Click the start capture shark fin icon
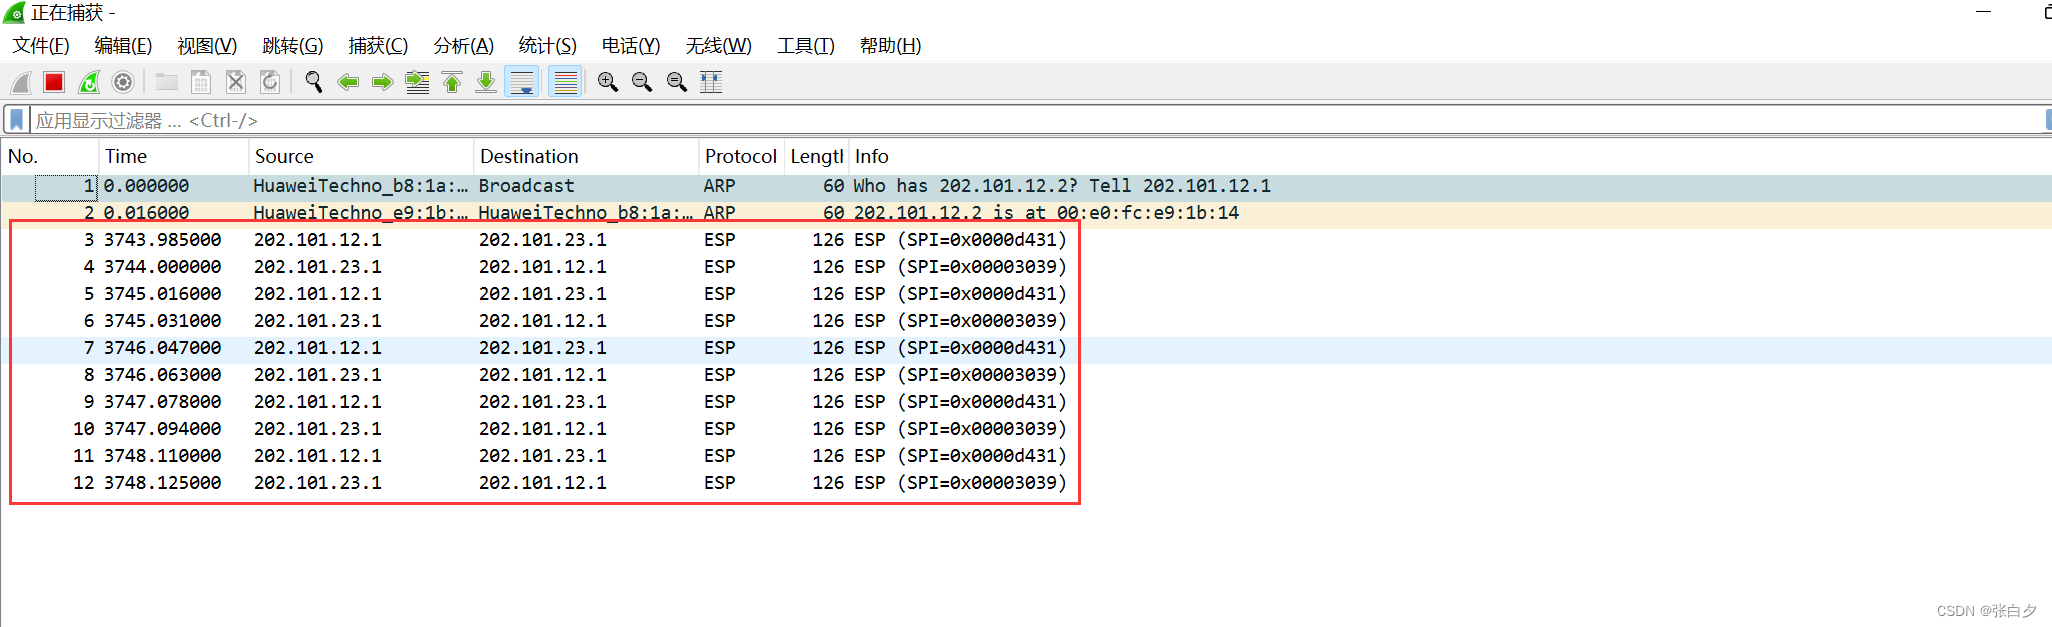2052x627 pixels. click(x=21, y=82)
